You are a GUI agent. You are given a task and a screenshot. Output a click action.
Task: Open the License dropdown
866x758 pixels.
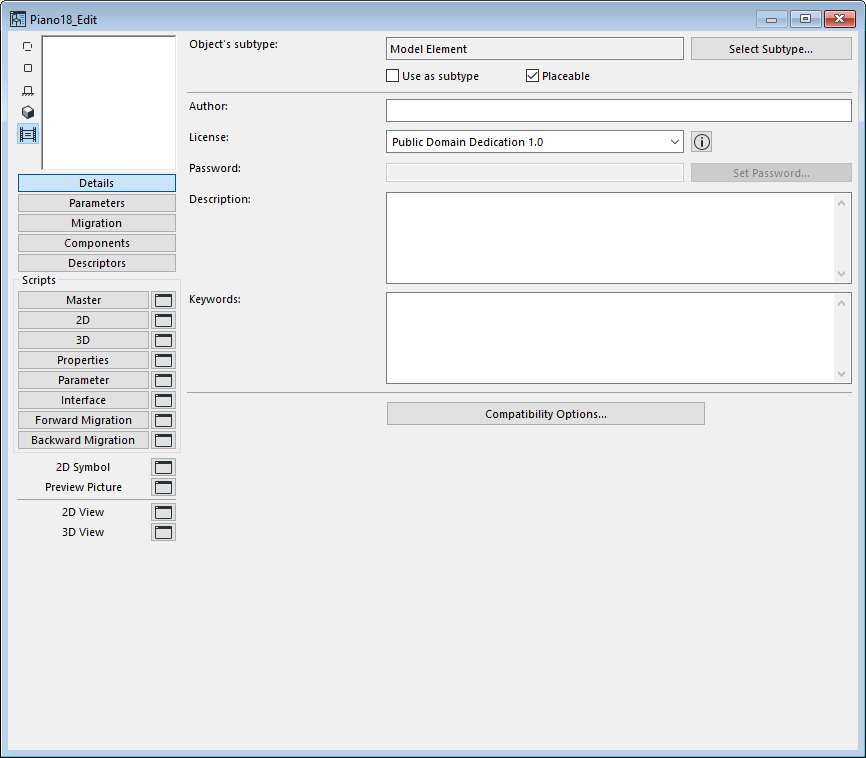point(535,142)
